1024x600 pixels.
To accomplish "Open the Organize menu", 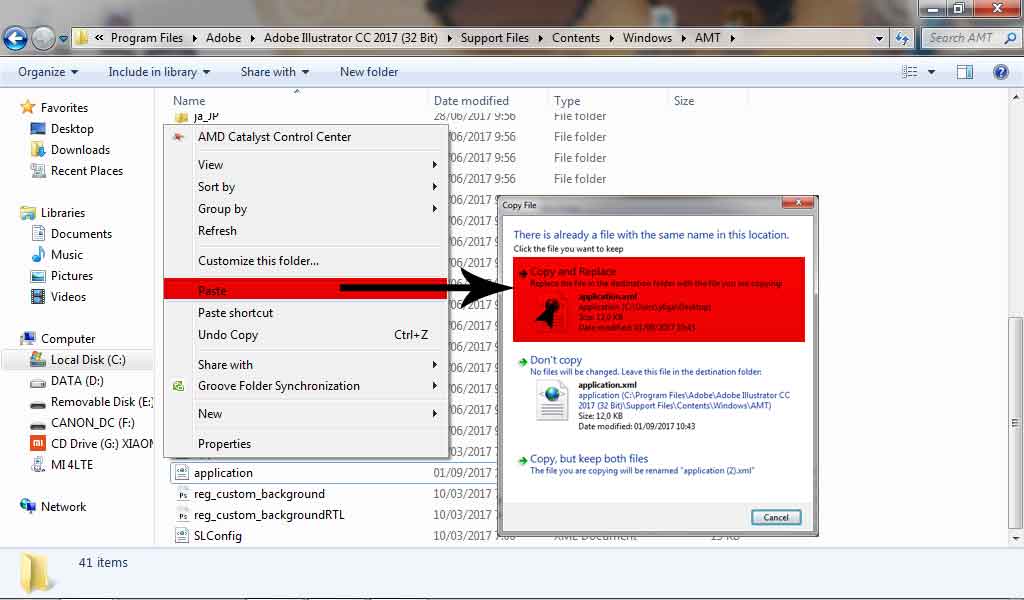I will pyautogui.click(x=48, y=72).
